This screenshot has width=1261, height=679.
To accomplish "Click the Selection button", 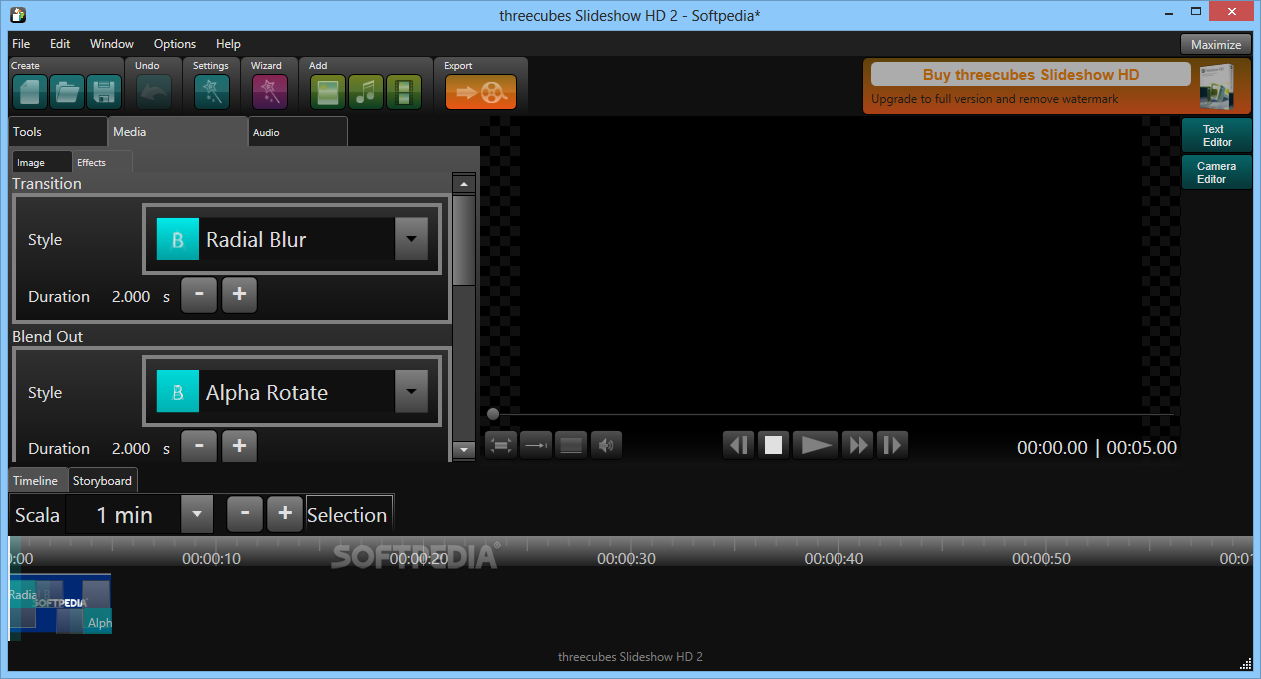I will tap(348, 515).
